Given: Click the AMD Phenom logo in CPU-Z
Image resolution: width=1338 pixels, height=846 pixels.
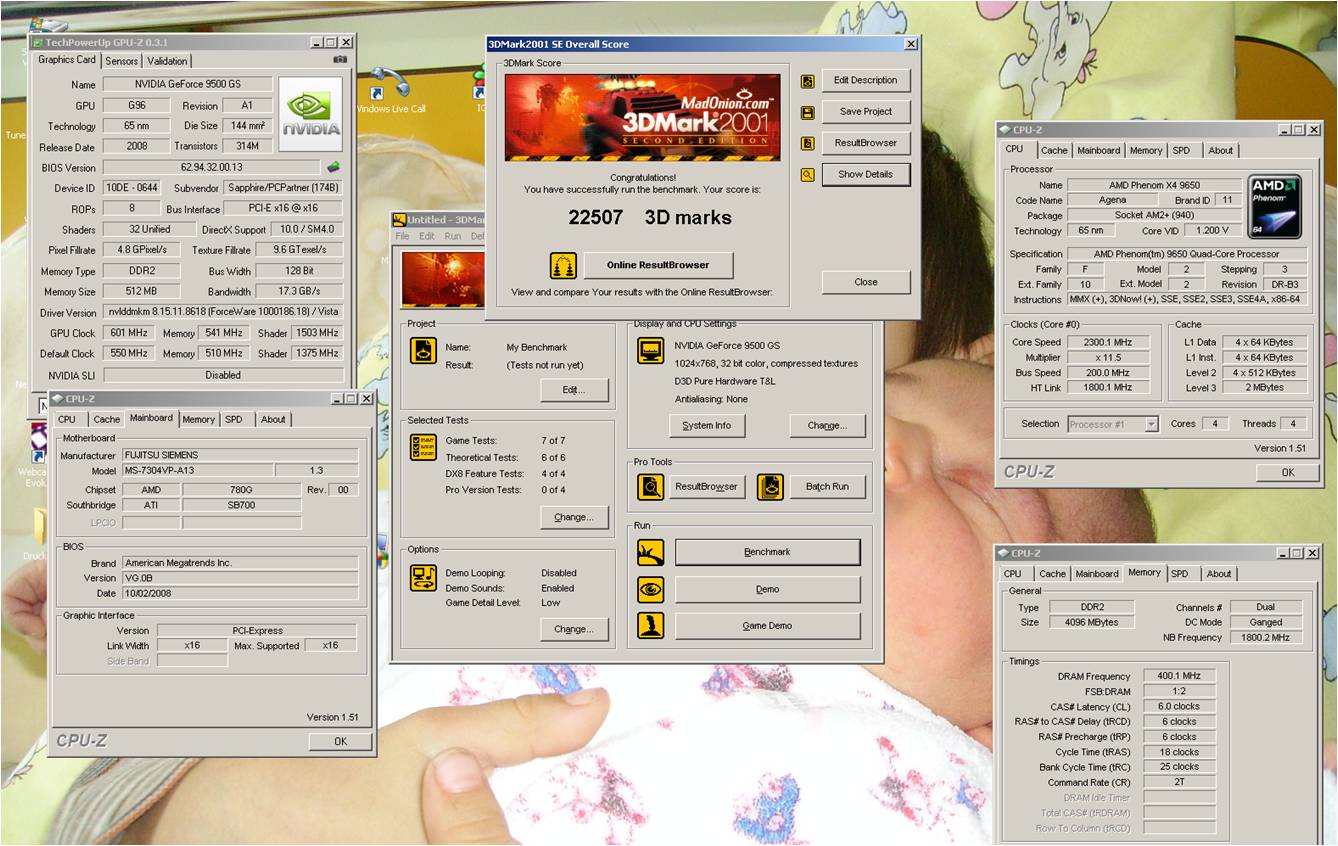Looking at the screenshot, I should point(1275,208).
